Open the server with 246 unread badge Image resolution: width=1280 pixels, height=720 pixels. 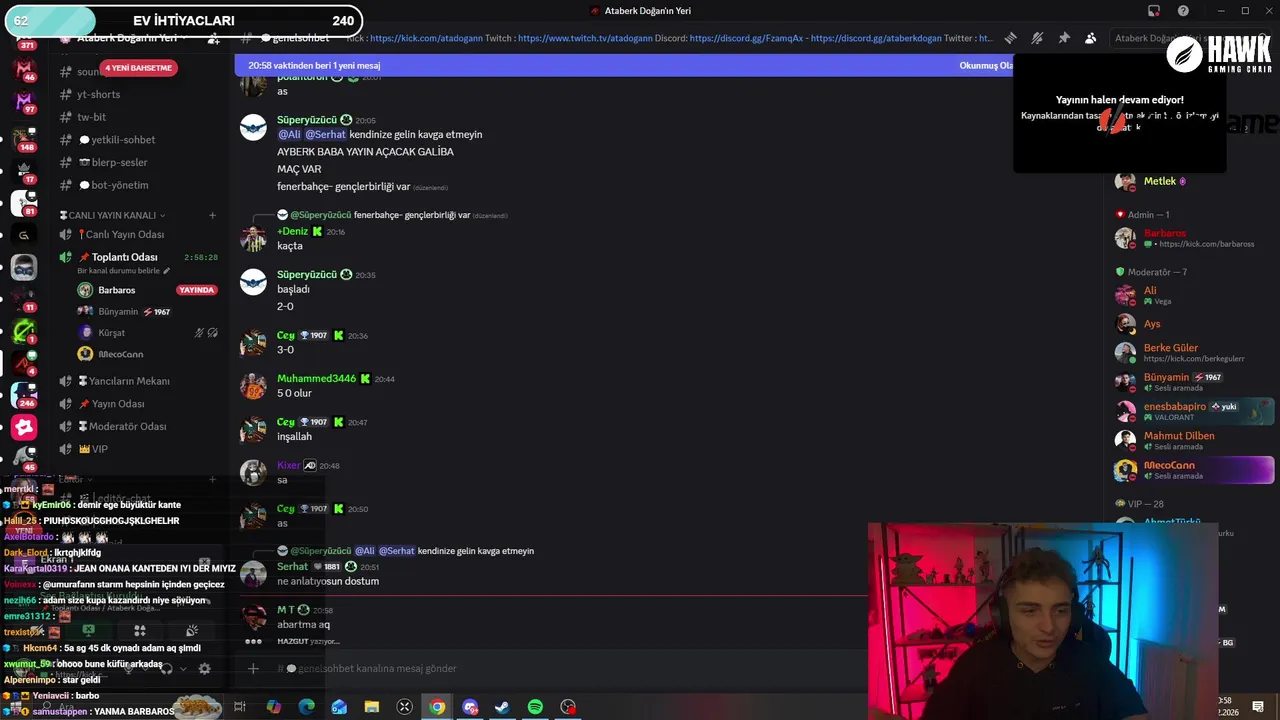click(24, 395)
